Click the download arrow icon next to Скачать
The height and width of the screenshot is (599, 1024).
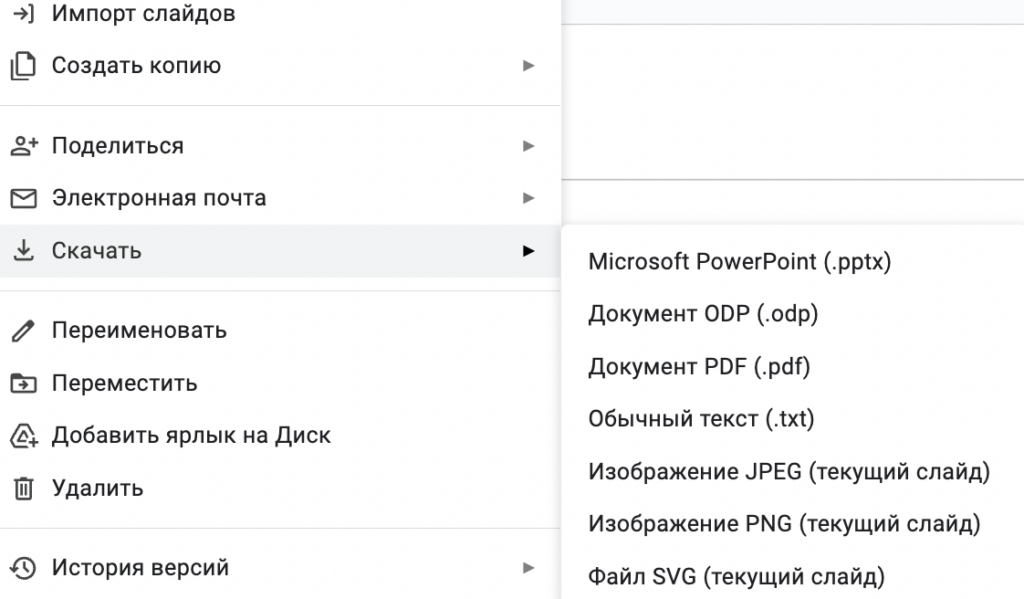[x=23, y=251]
